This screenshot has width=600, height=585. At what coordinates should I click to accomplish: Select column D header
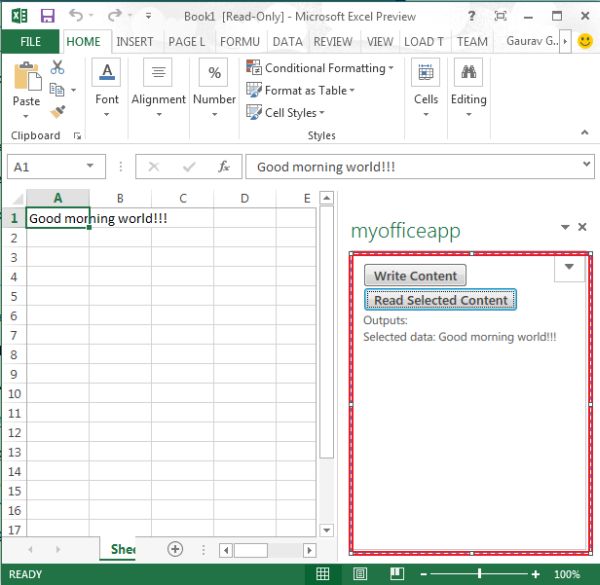point(245,198)
